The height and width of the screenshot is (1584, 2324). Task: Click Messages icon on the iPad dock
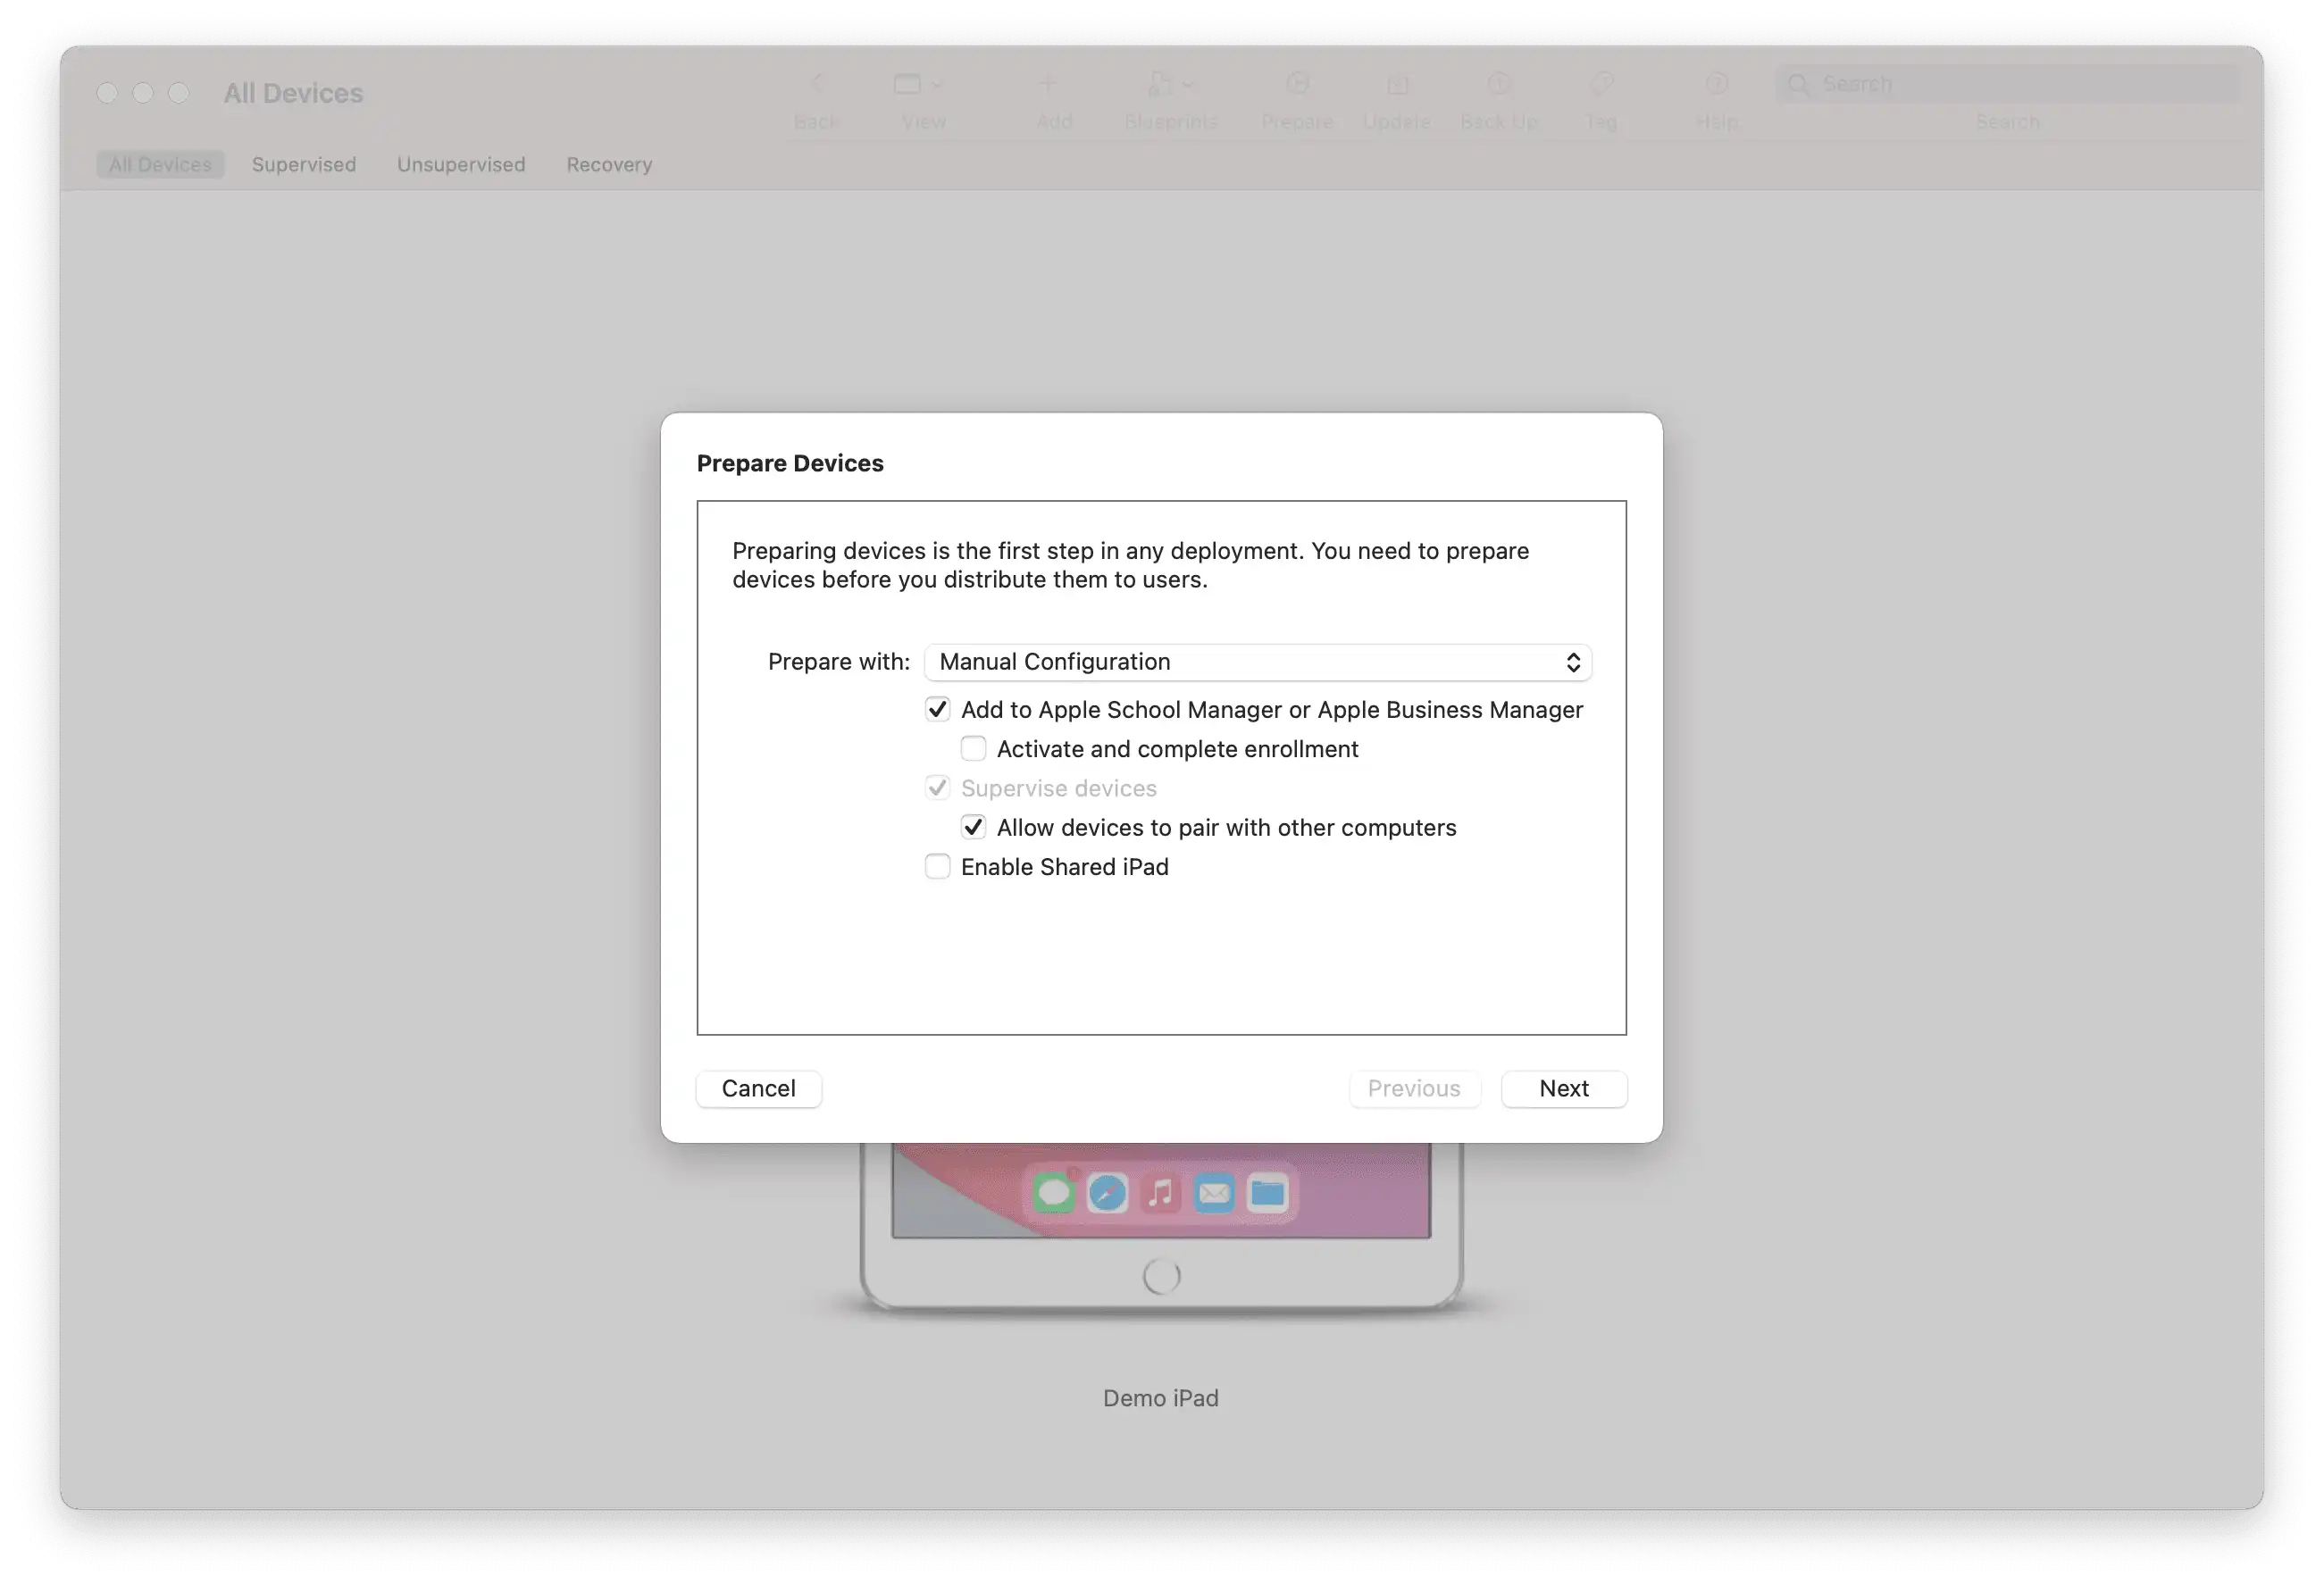click(1053, 1192)
